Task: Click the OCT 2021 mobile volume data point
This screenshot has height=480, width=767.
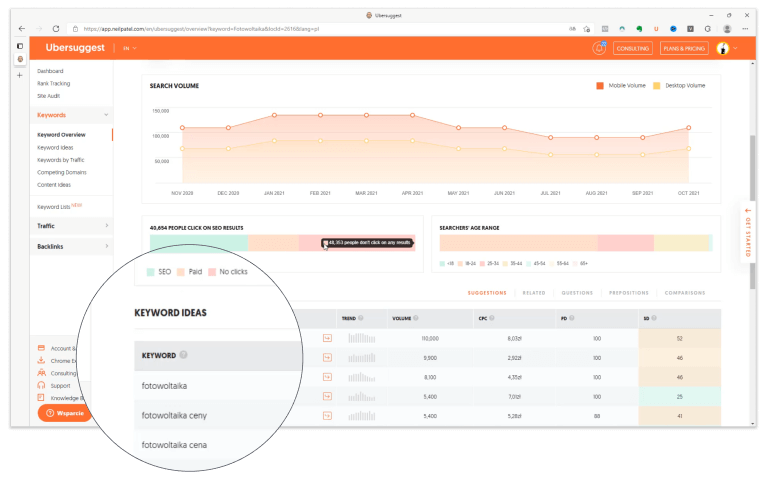Action: (688, 128)
